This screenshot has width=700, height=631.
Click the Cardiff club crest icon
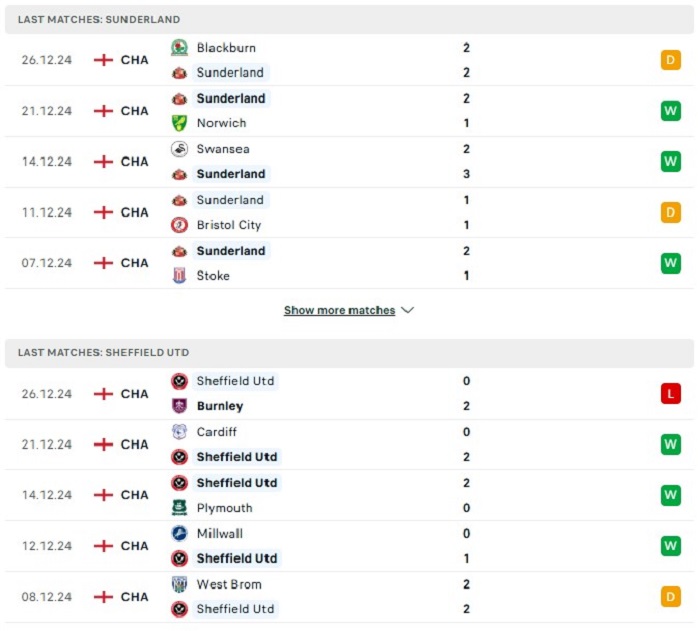pos(179,432)
